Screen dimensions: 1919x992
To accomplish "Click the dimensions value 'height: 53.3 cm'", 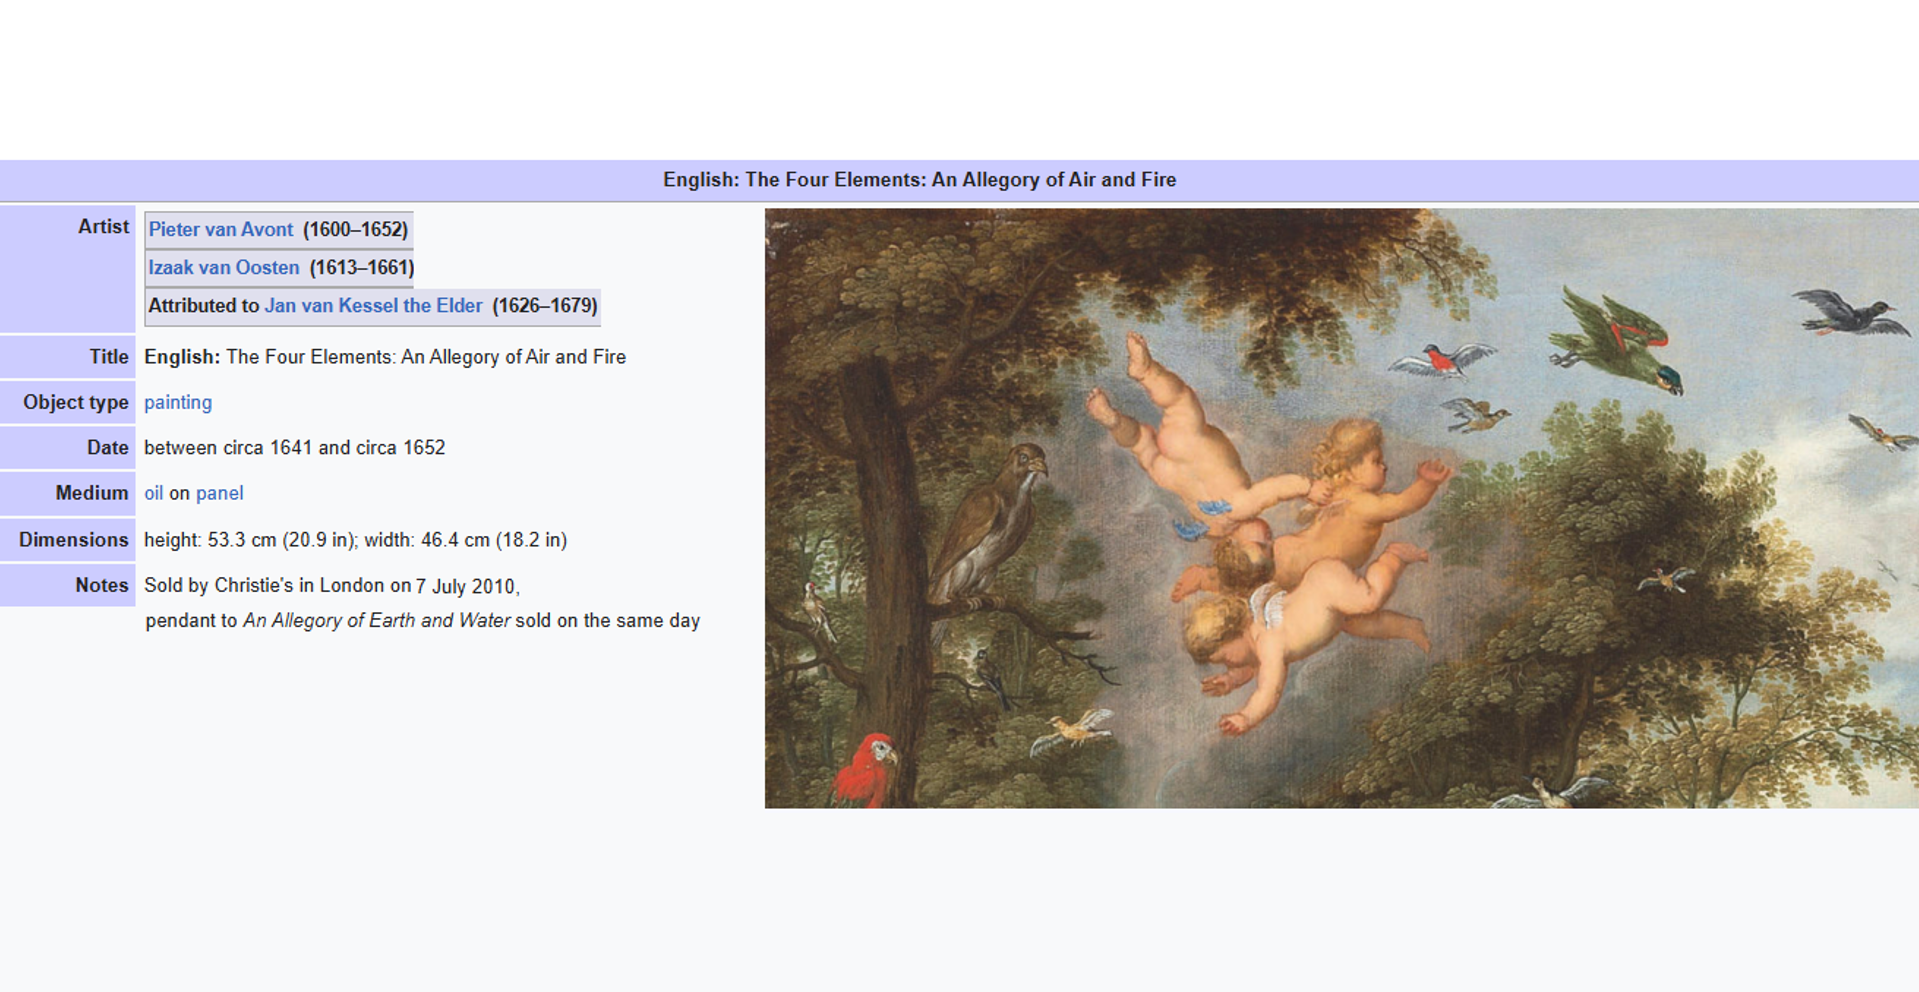I will tap(210, 540).
